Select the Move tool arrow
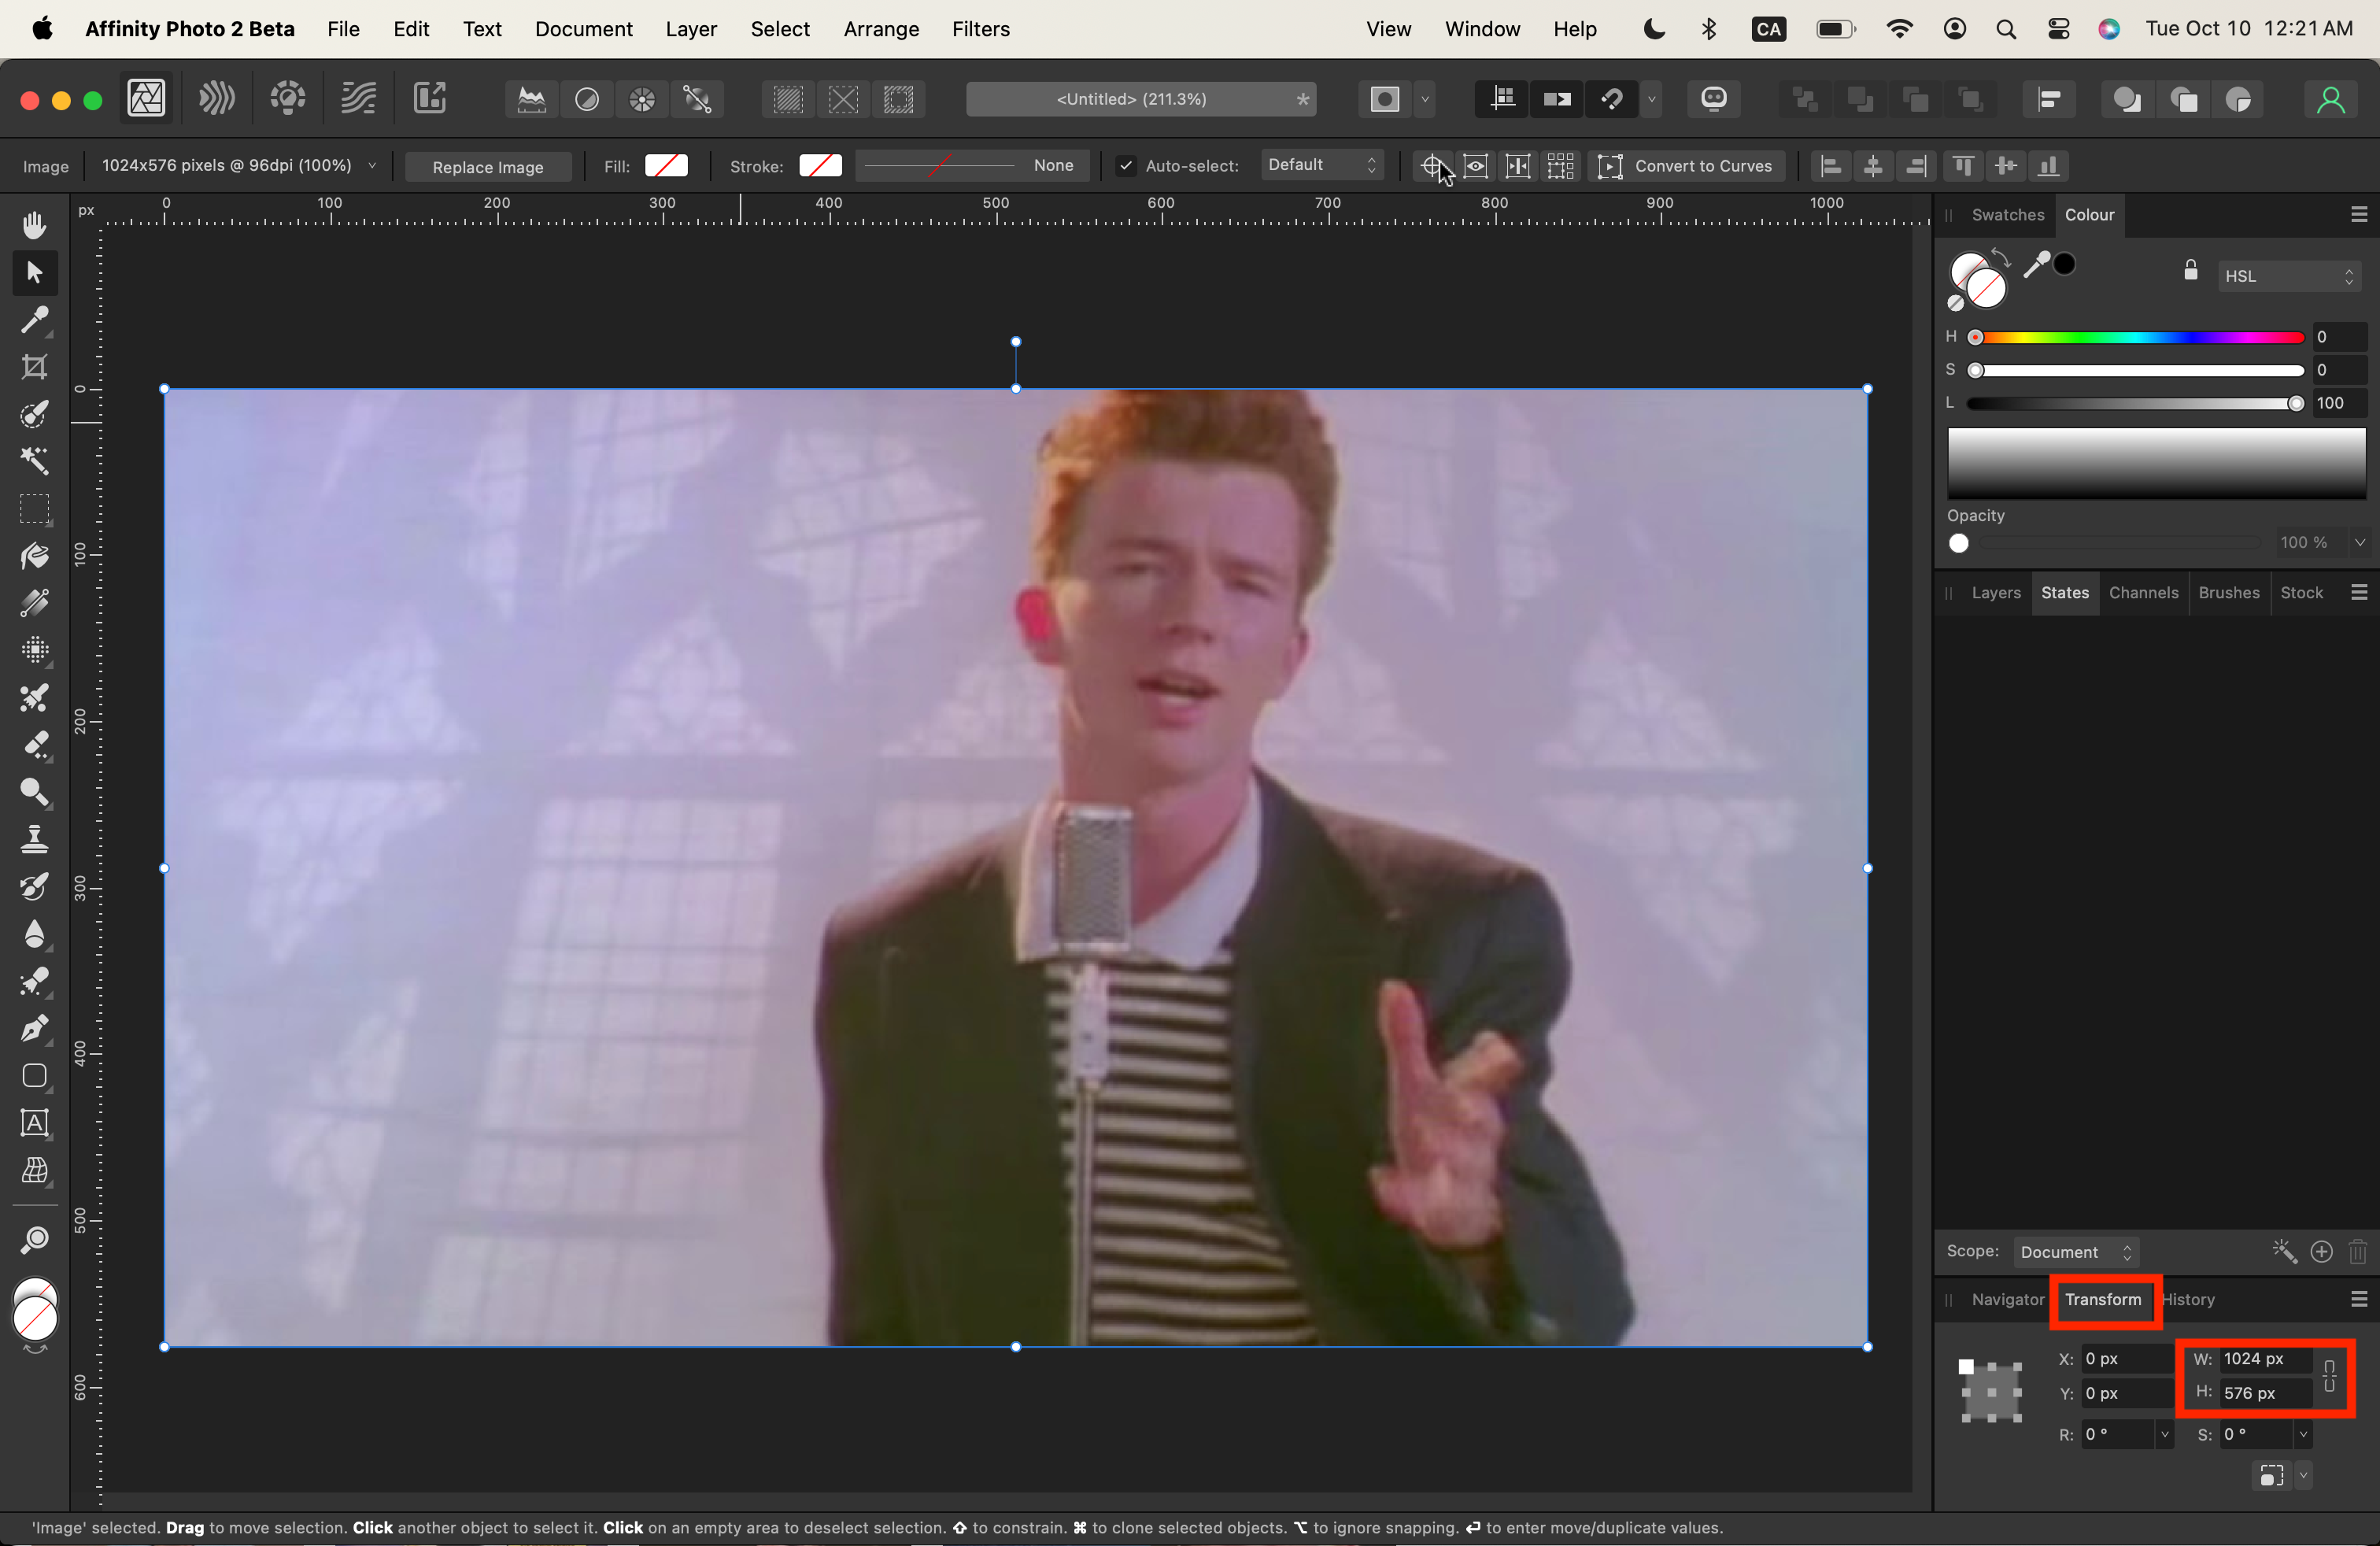2380x1546 pixels. click(34, 272)
